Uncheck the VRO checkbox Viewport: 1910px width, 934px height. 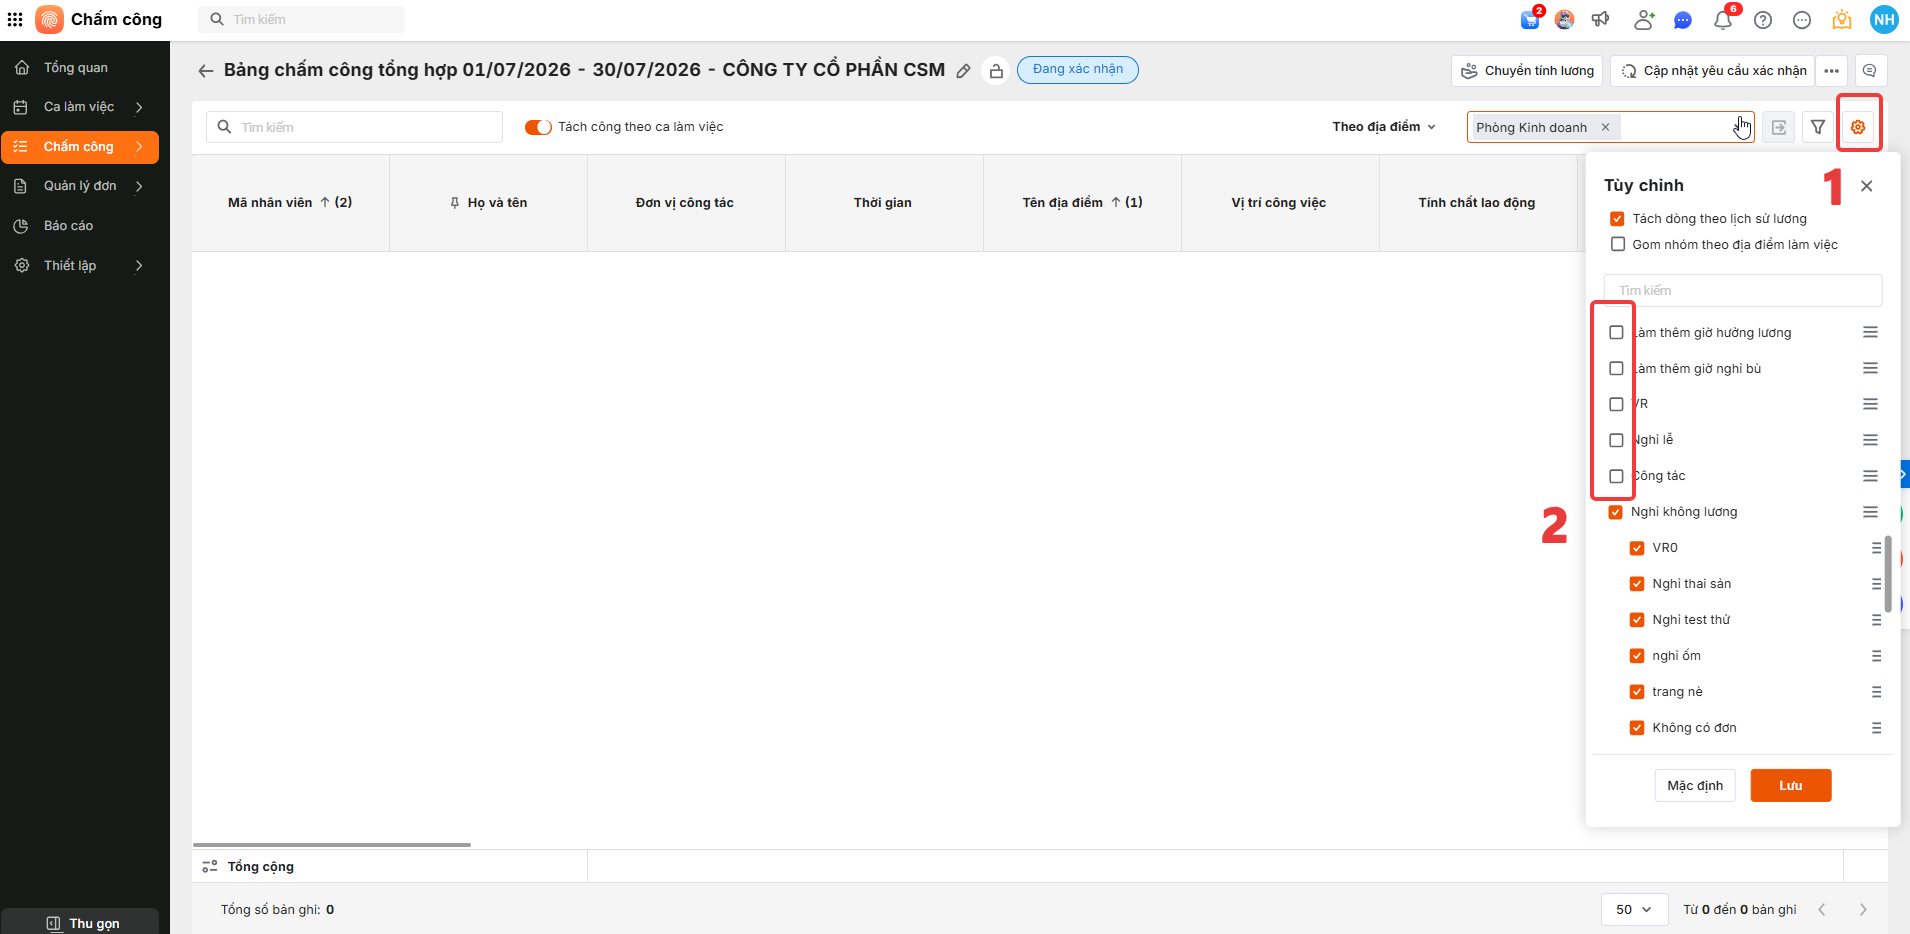[x=1637, y=548]
